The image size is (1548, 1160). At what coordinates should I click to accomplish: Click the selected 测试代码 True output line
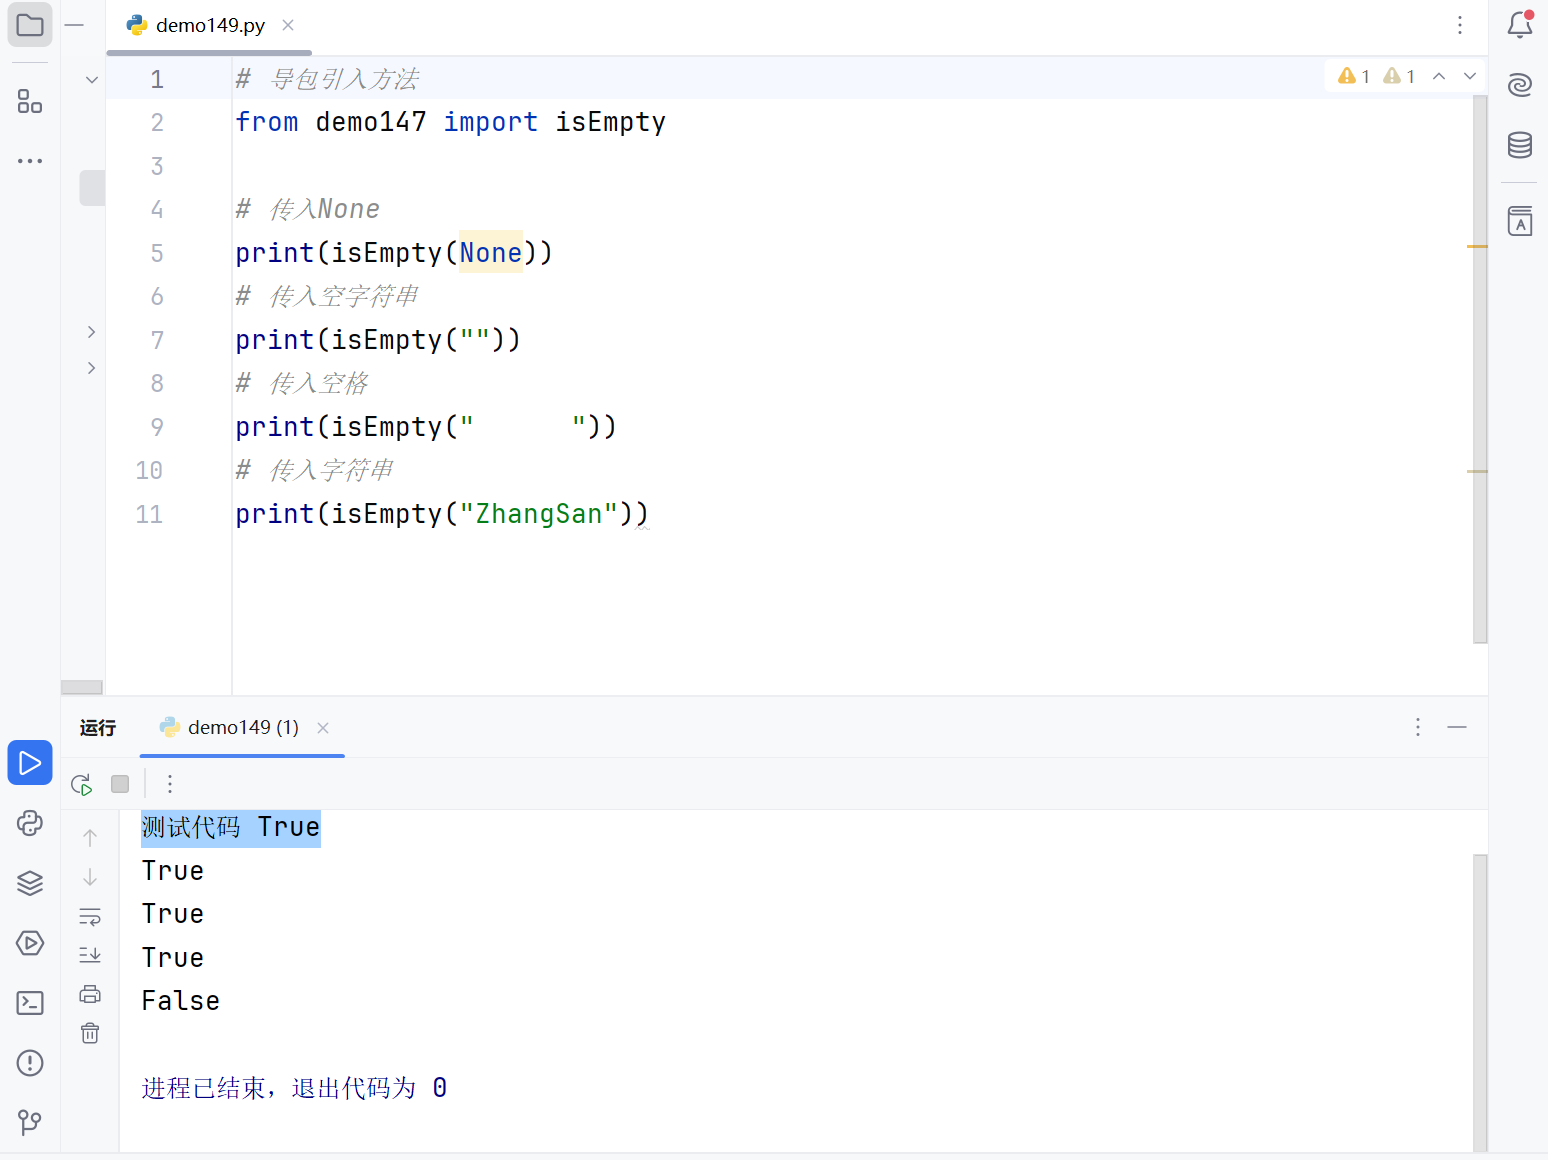point(231,828)
